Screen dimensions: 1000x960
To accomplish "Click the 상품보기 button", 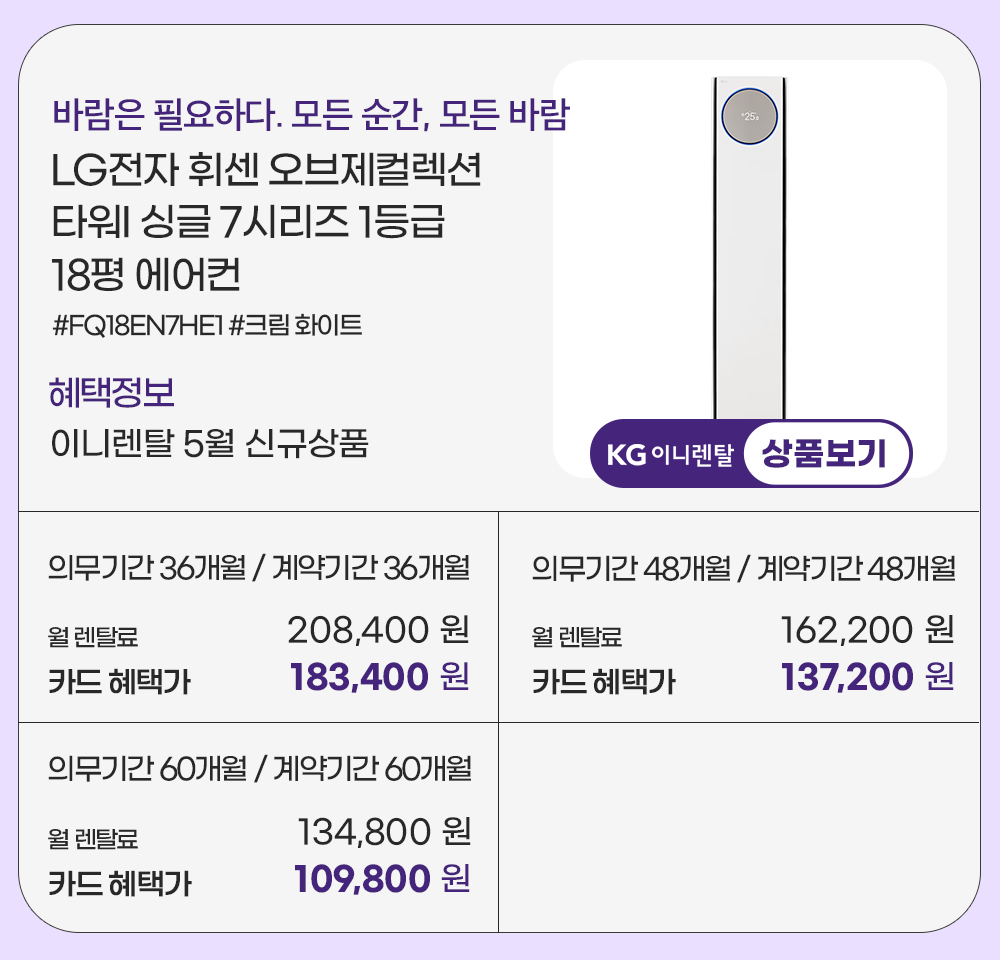I will point(826,455).
